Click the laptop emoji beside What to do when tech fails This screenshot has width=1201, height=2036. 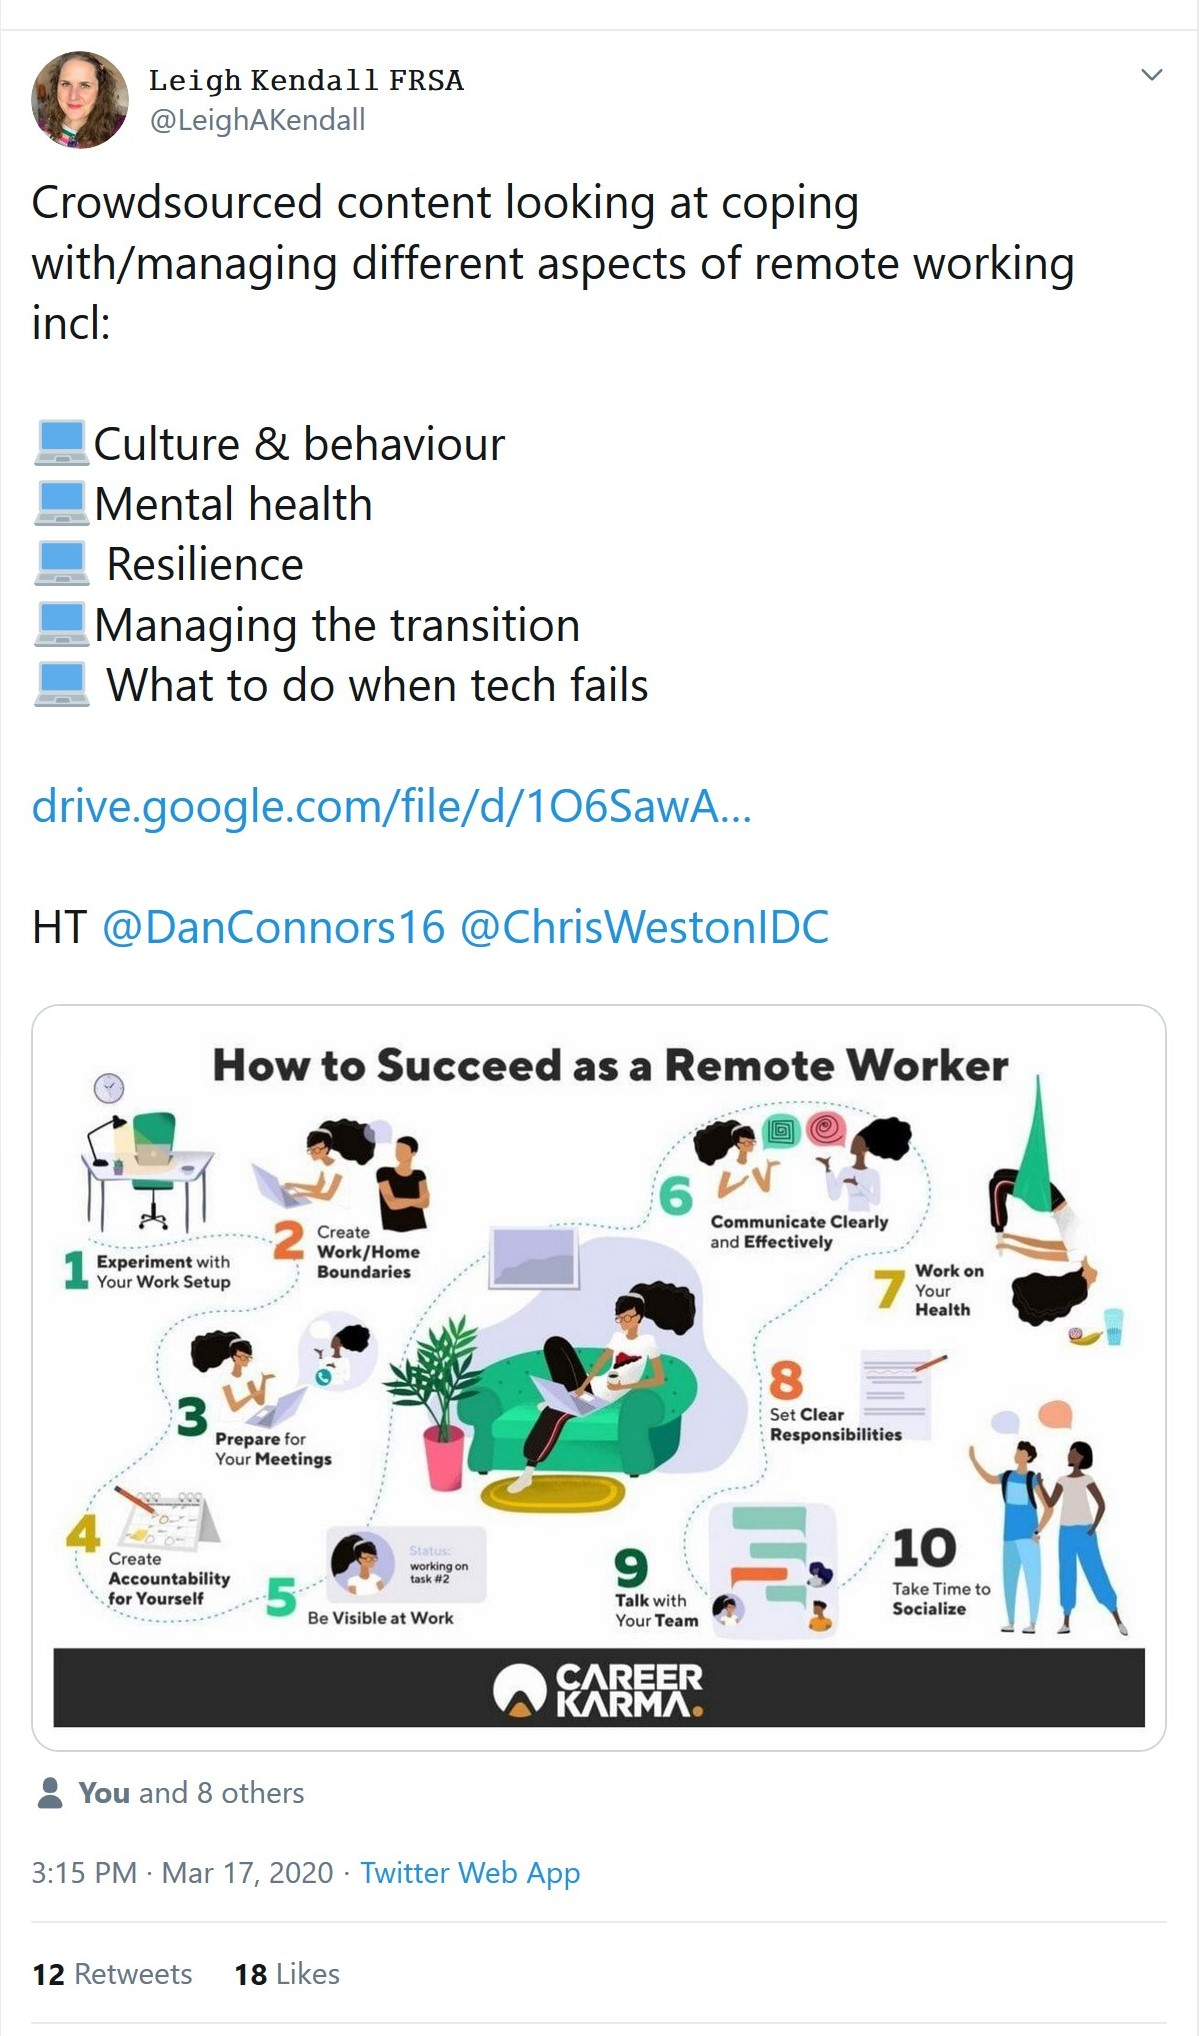pyautogui.click(x=61, y=685)
